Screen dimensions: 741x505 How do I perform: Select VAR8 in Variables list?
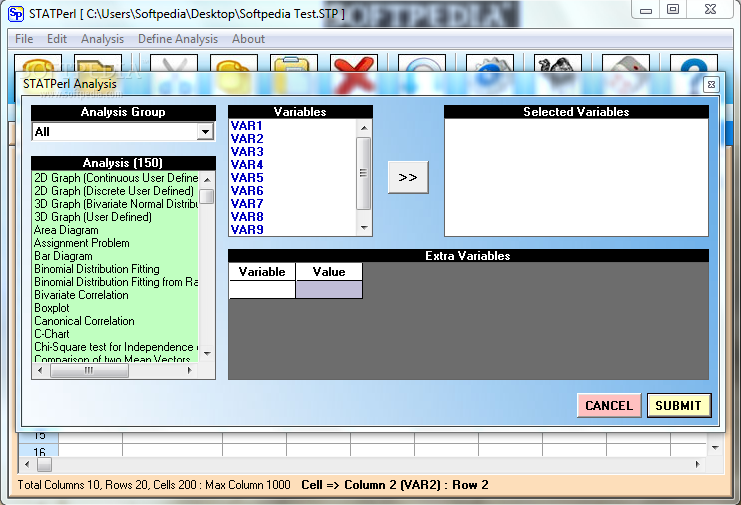coord(247,217)
